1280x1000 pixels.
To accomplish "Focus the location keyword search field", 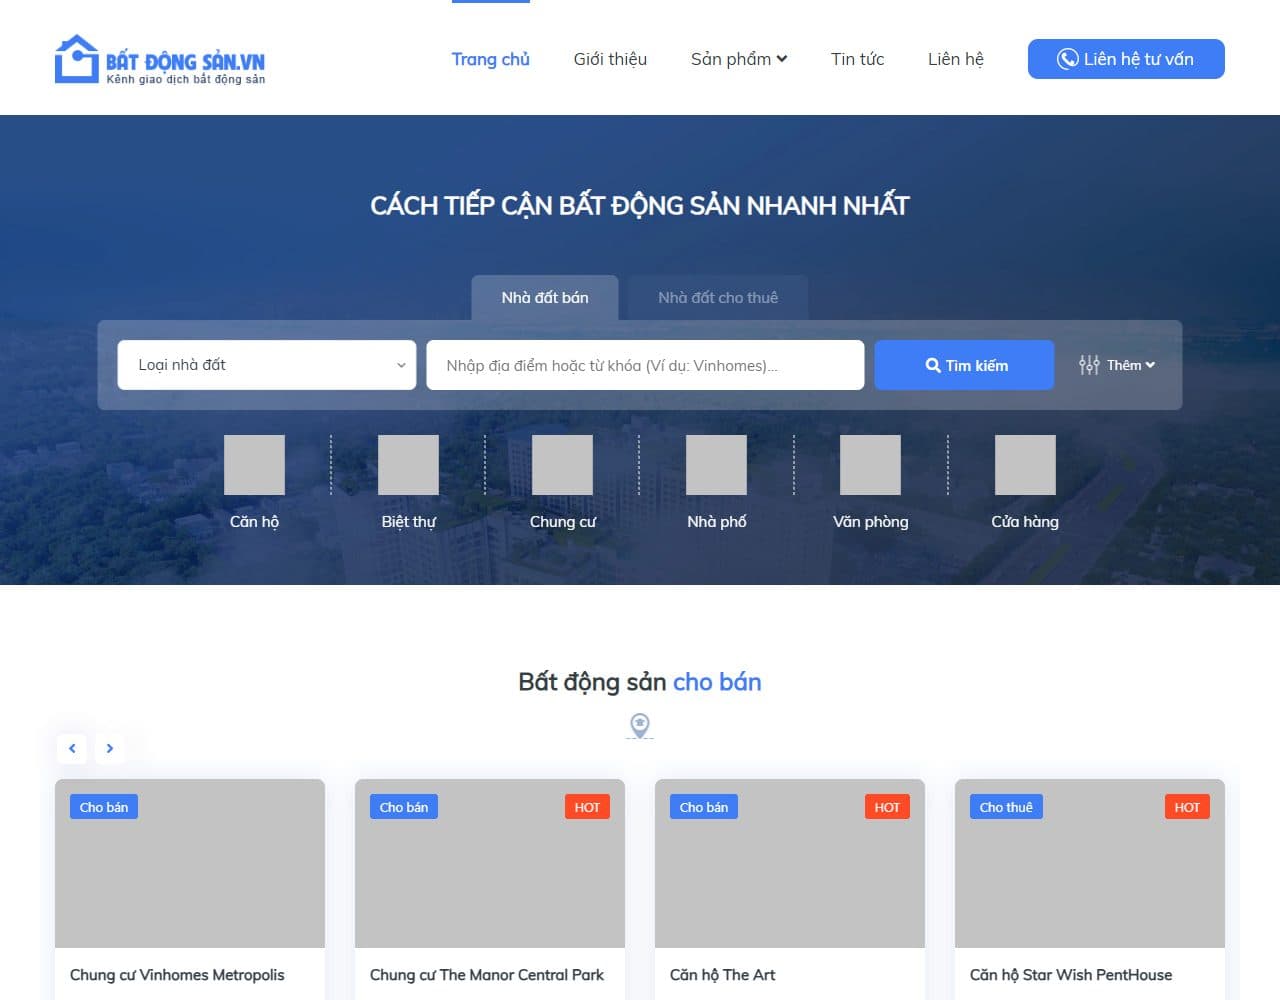I will tap(645, 365).
